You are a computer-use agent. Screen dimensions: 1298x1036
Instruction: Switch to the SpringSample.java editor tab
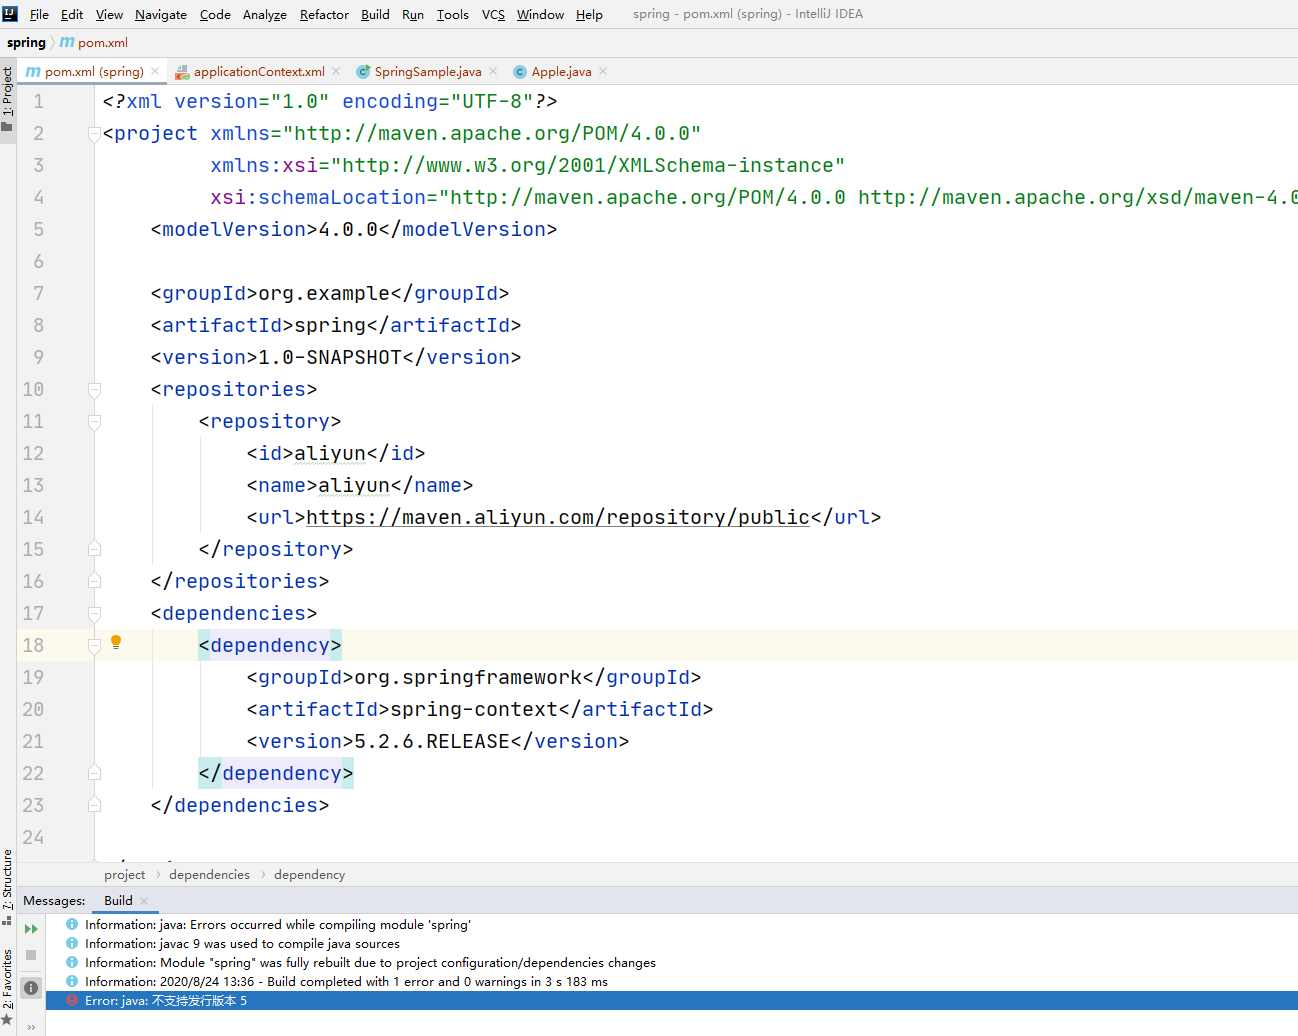click(428, 72)
